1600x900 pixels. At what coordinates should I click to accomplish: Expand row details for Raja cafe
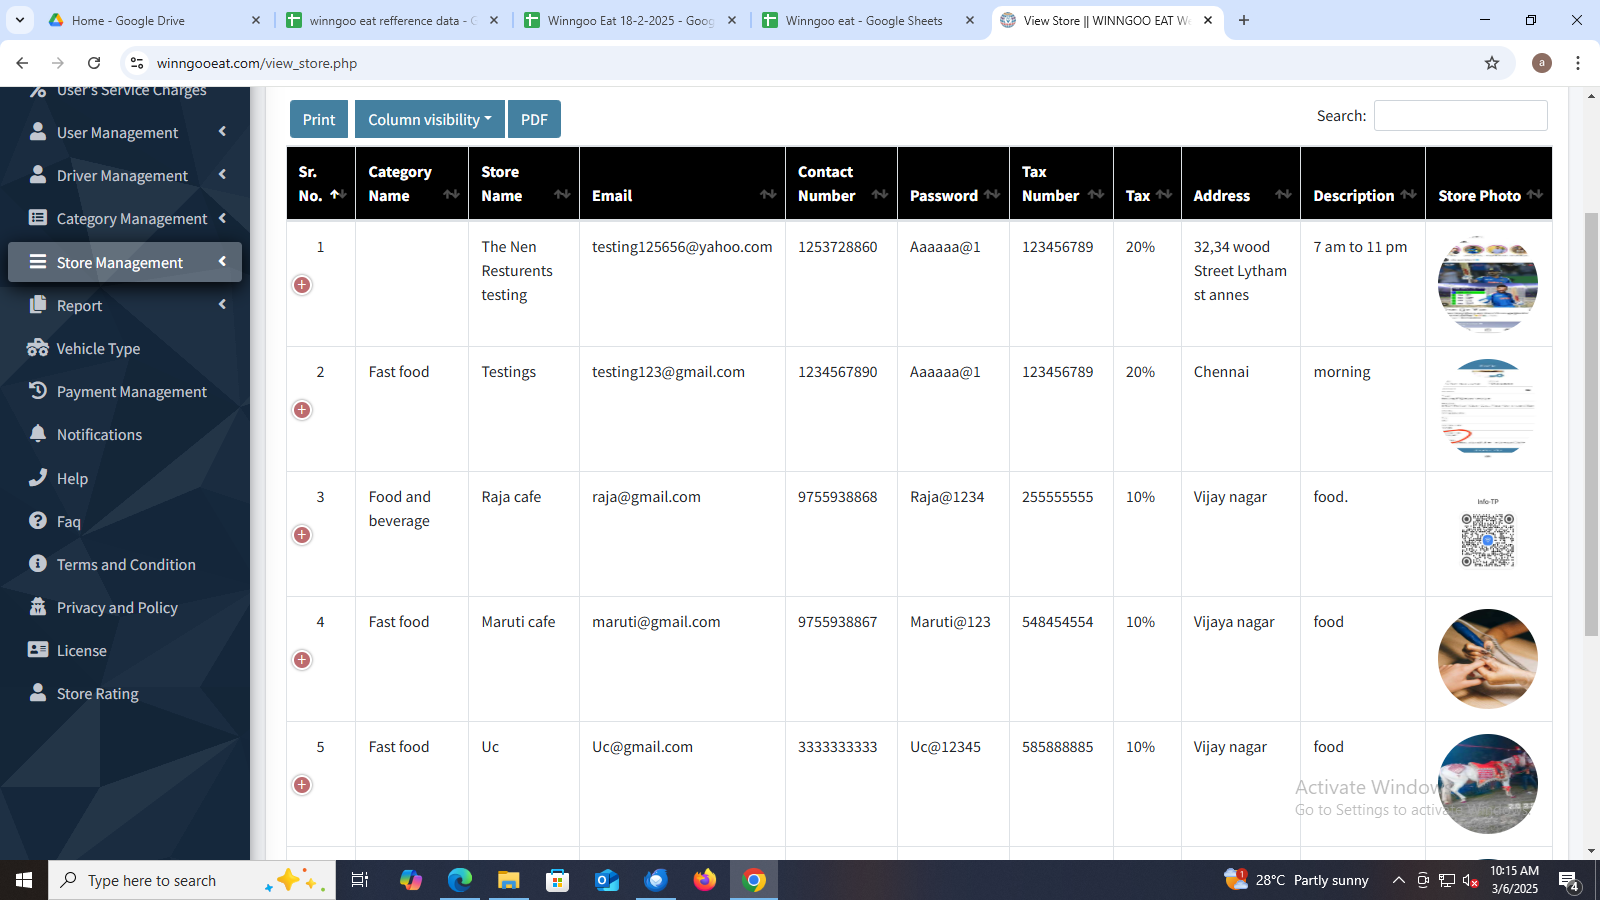(302, 535)
